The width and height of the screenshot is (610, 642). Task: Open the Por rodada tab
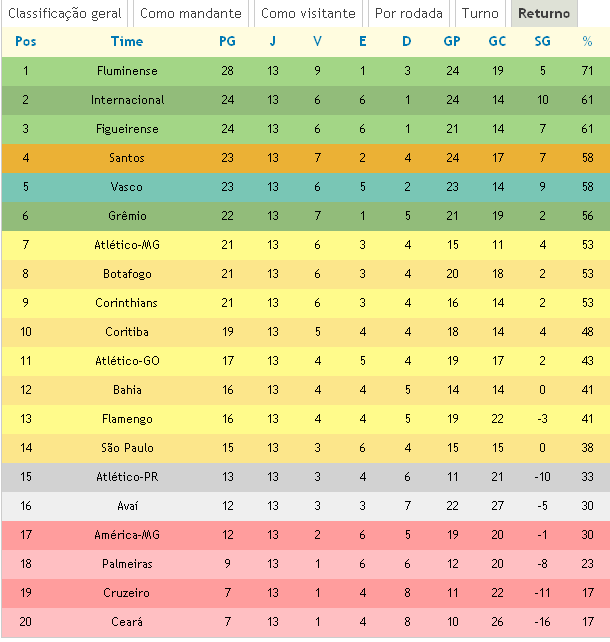408,14
